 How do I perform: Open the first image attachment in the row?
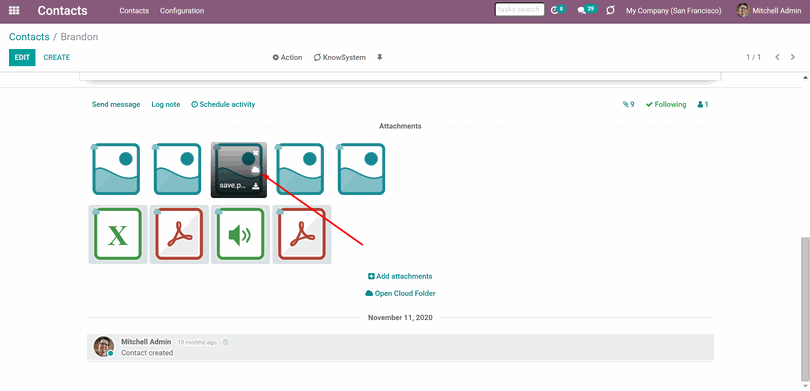(x=116, y=169)
